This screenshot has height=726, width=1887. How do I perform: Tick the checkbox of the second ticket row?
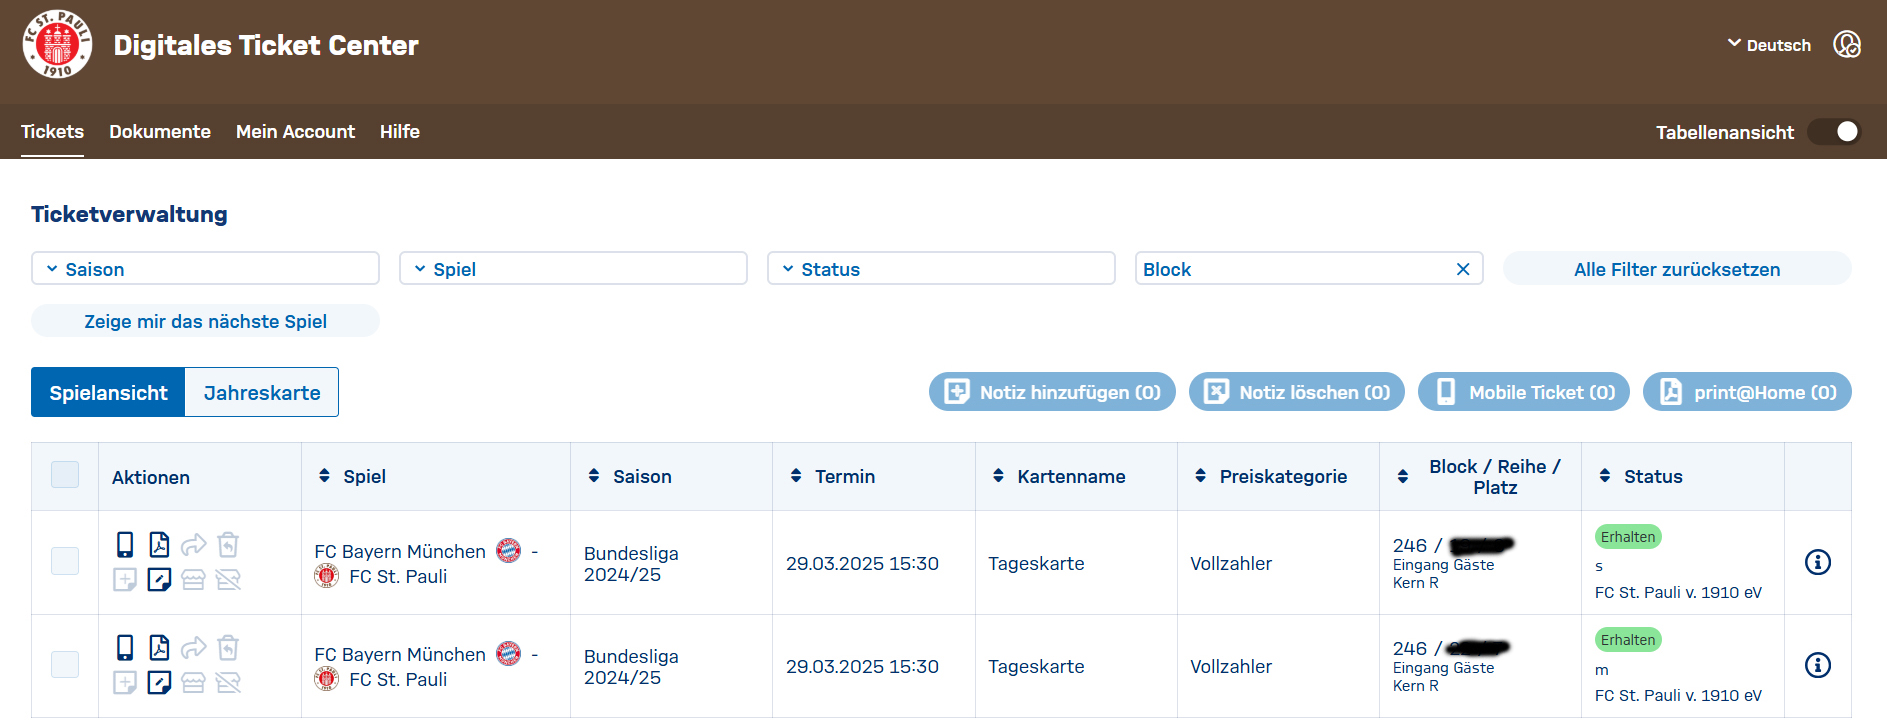click(x=65, y=664)
